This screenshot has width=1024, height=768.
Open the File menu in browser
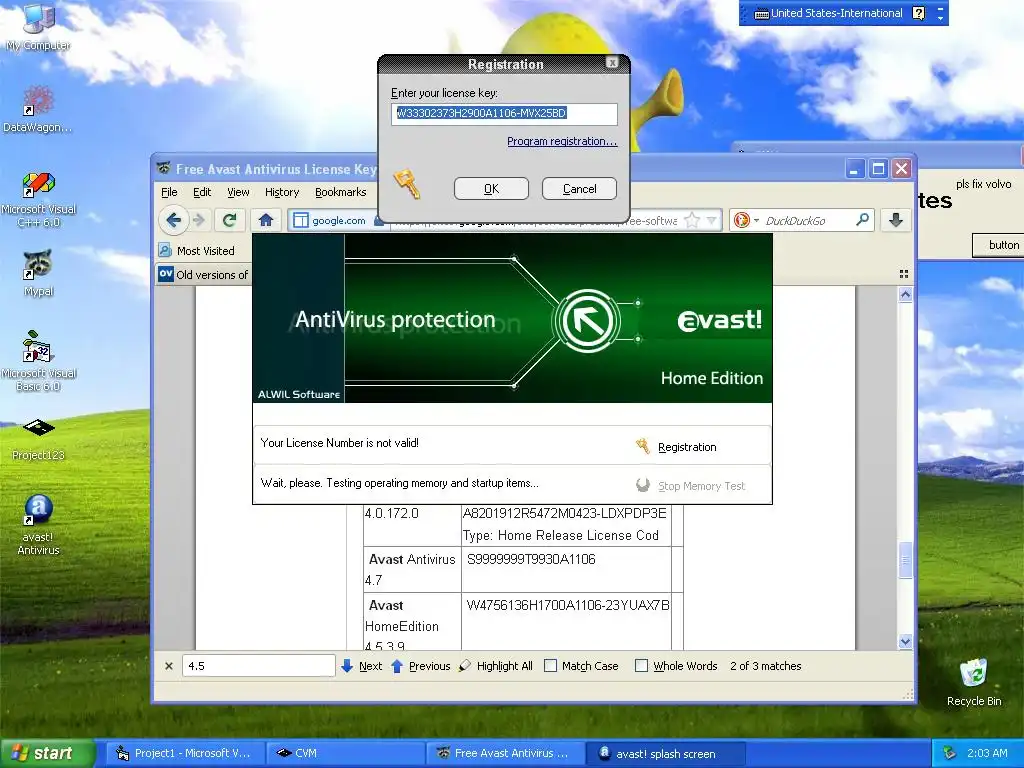coord(169,192)
